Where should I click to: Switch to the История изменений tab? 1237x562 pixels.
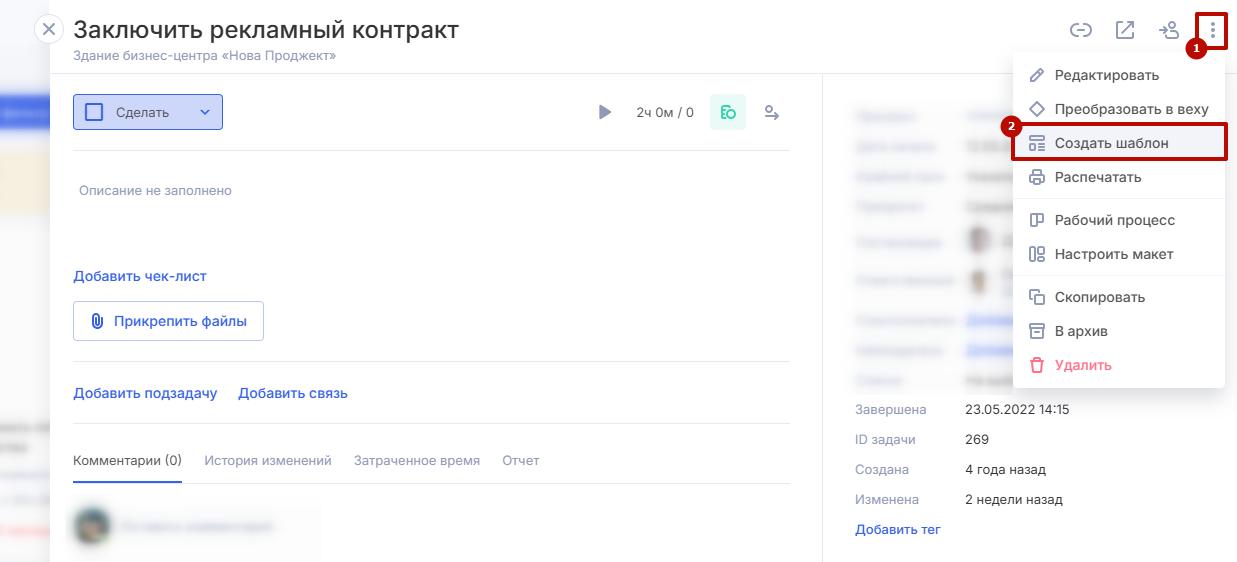268,461
